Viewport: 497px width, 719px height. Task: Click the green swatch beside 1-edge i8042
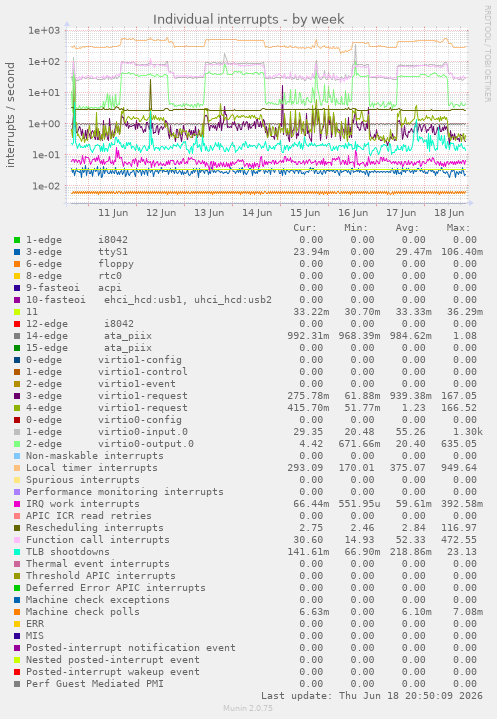(x=17, y=240)
